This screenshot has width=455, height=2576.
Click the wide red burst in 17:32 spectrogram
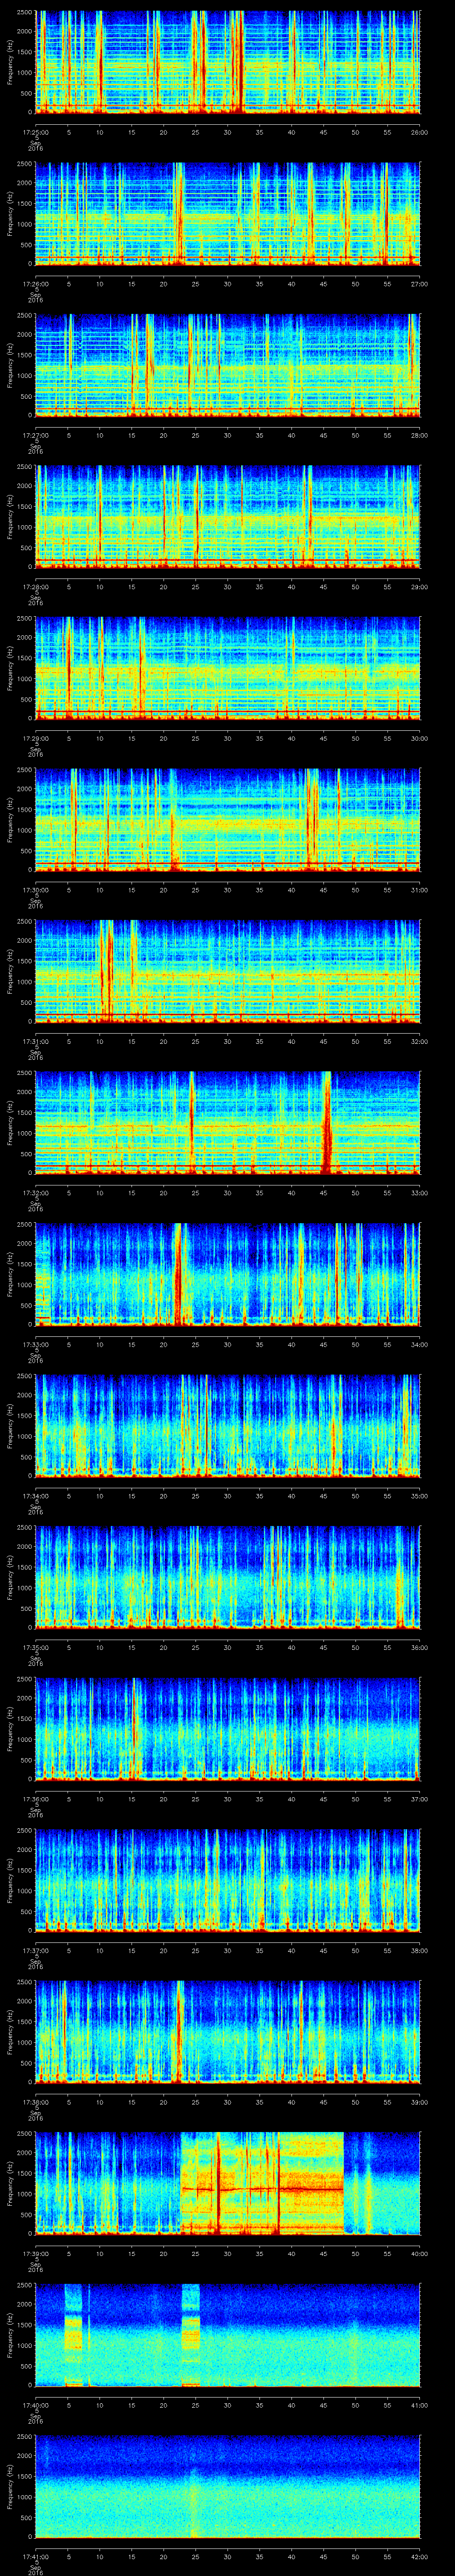(x=326, y=1125)
